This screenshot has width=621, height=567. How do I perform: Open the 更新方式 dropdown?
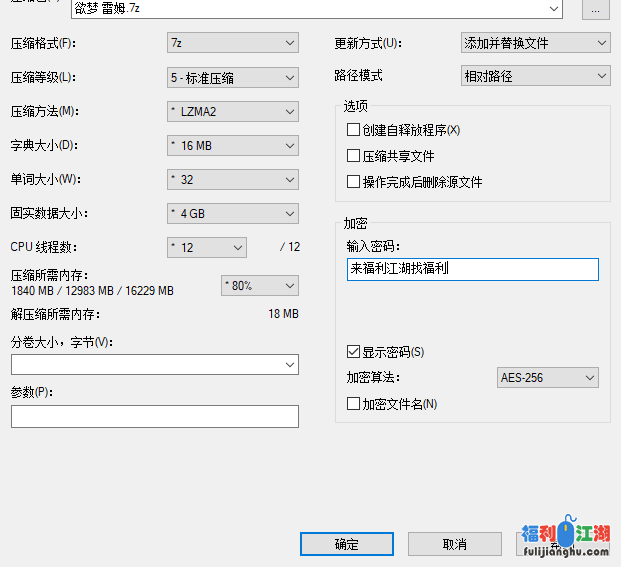(x=535, y=43)
